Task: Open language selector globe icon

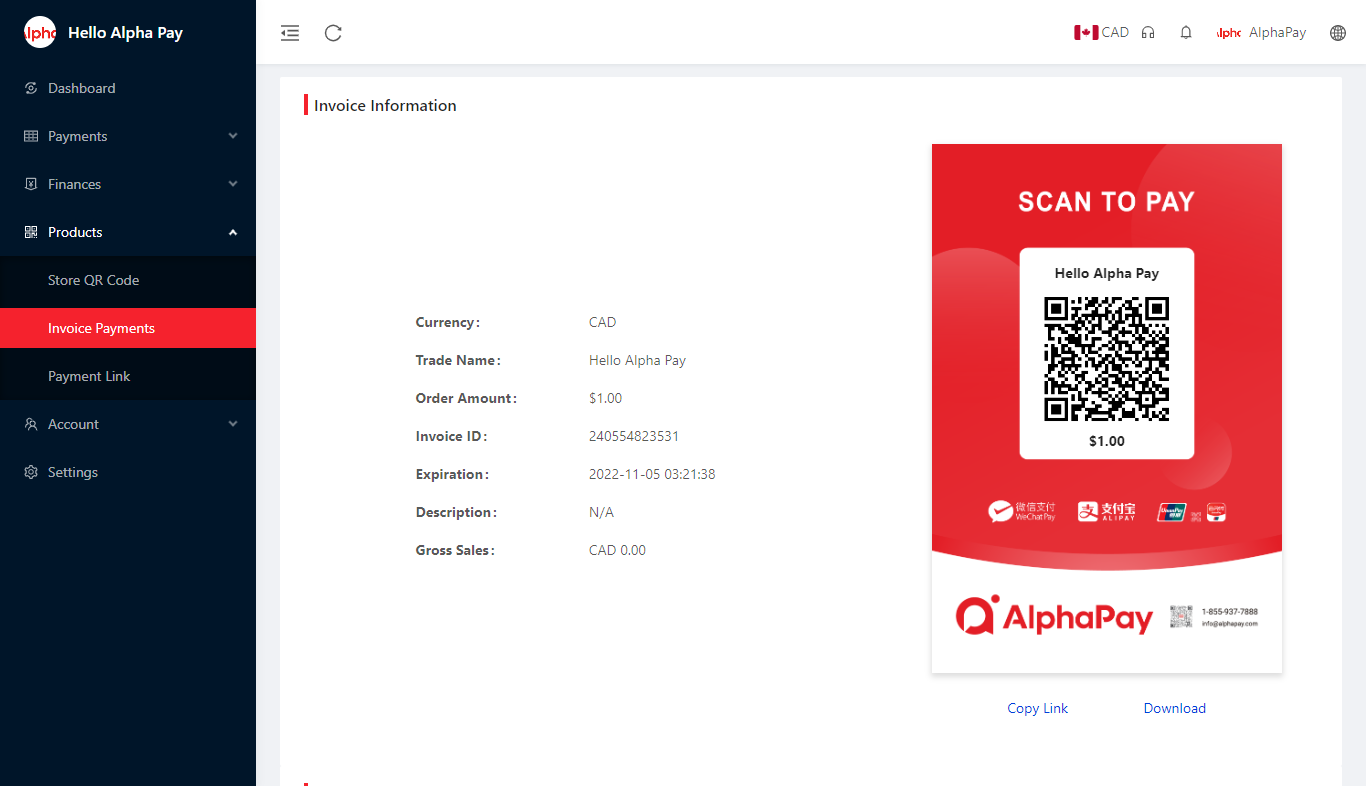Action: [x=1338, y=33]
